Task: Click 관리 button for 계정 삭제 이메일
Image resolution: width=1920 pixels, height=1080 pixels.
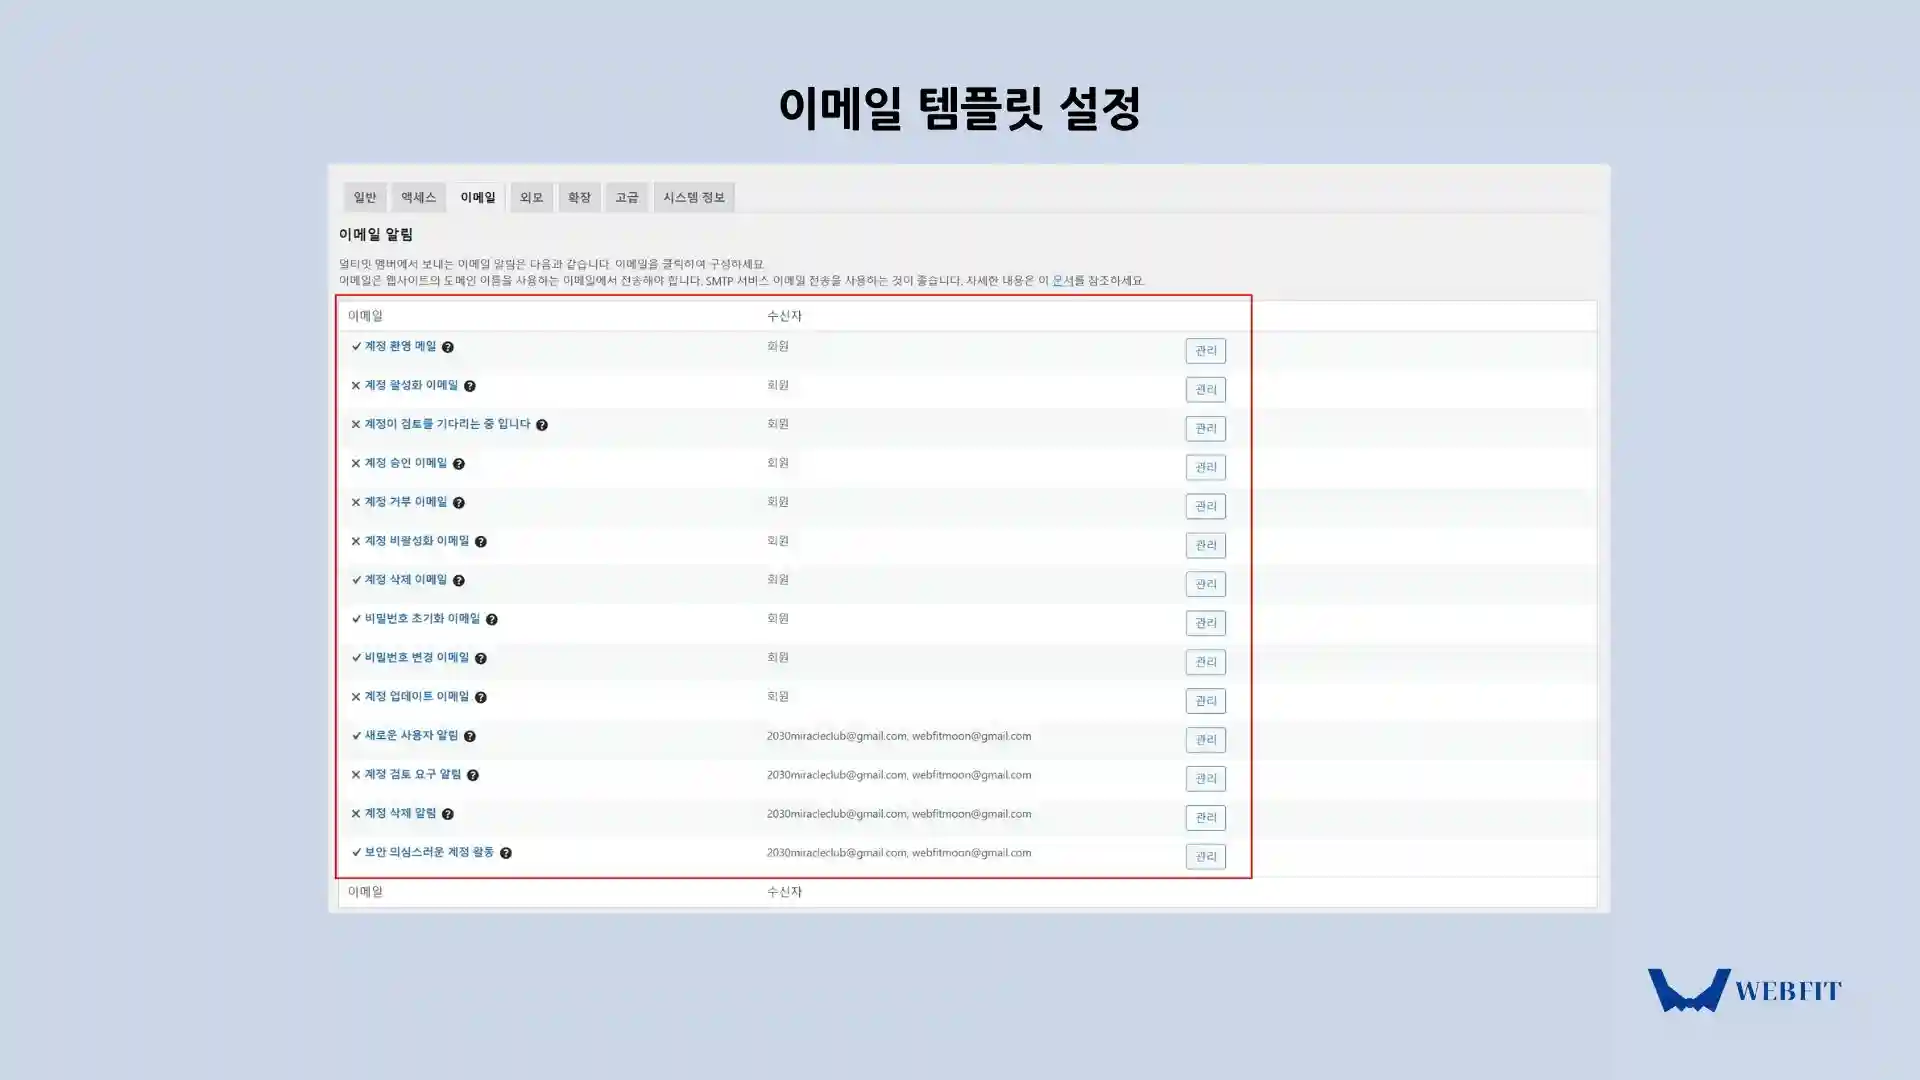Action: (1206, 585)
